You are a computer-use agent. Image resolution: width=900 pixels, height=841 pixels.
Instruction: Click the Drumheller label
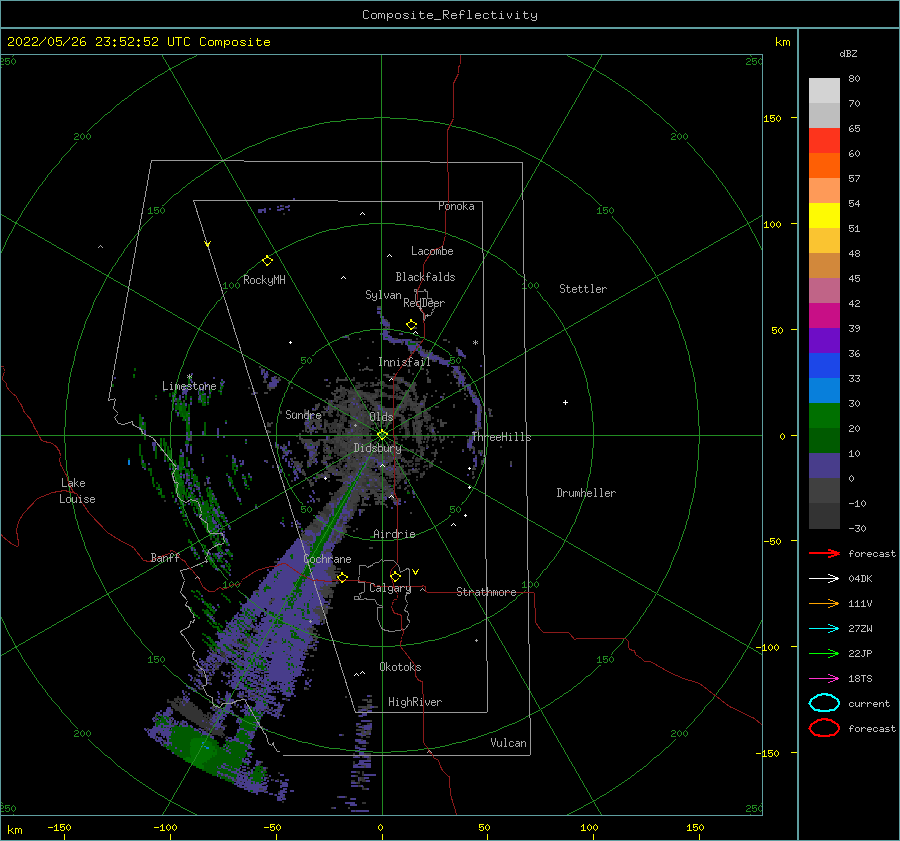(586, 493)
